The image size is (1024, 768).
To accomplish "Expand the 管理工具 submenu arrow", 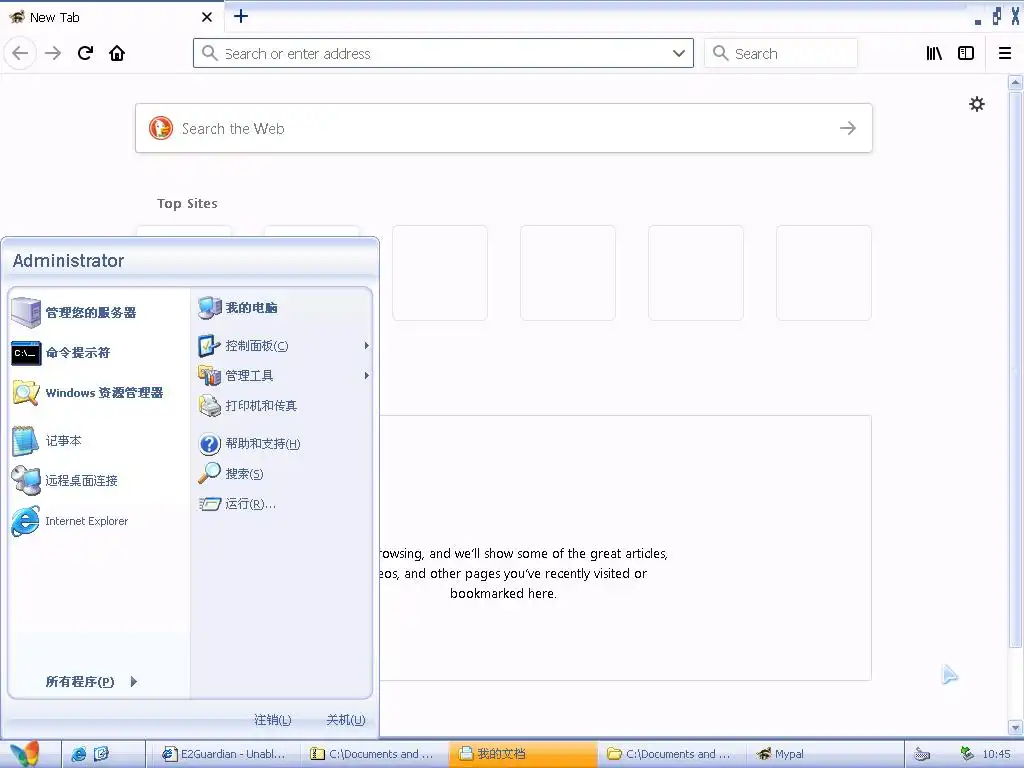I will pyautogui.click(x=366, y=376).
